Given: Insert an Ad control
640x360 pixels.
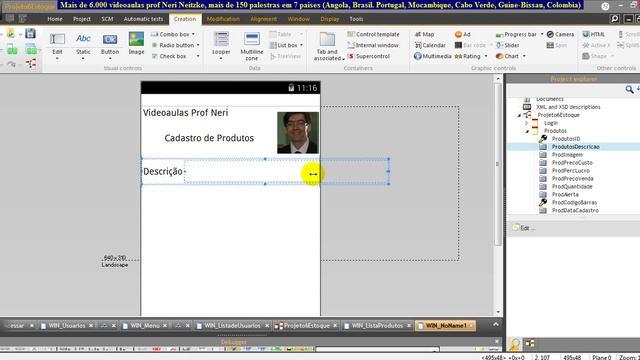Looking at the screenshot, I should 463,34.
